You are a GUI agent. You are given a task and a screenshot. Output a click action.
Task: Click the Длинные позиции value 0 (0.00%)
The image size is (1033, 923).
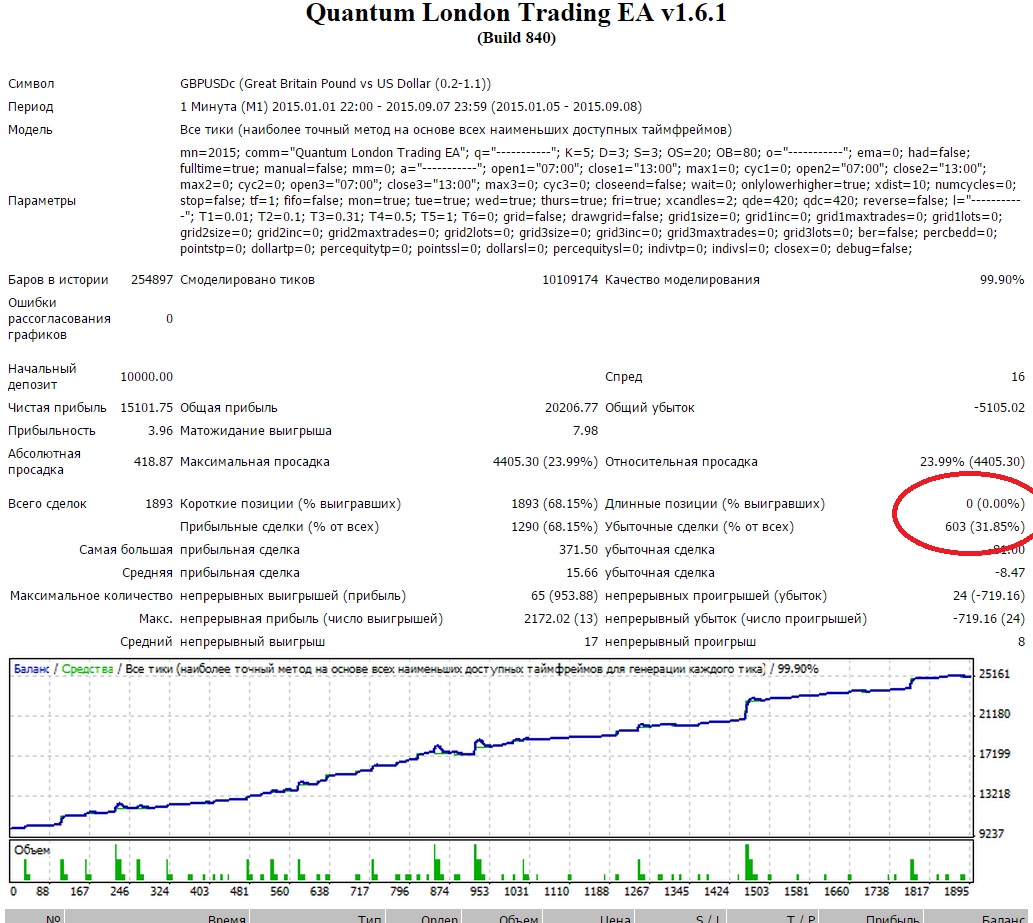pyautogui.click(x=995, y=504)
